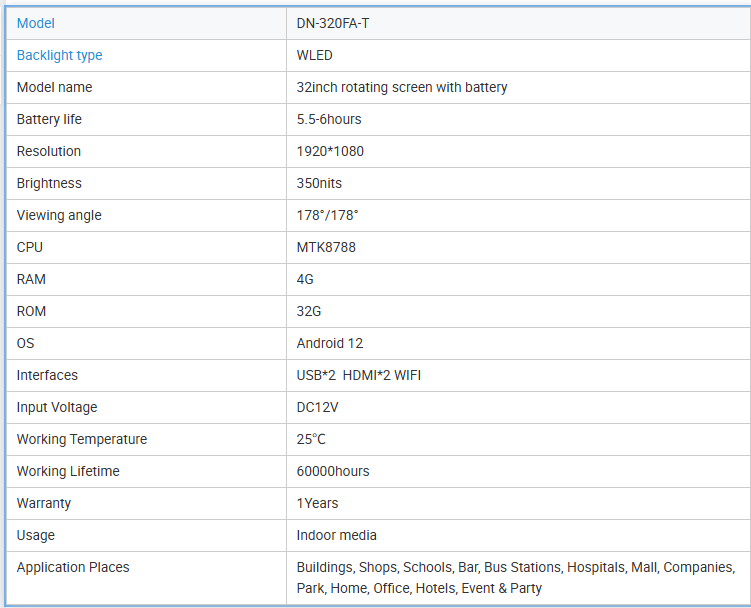Select the 5.5-6hours battery value
The image size is (751, 608).
pyautogui.click(x=329, y=119)
